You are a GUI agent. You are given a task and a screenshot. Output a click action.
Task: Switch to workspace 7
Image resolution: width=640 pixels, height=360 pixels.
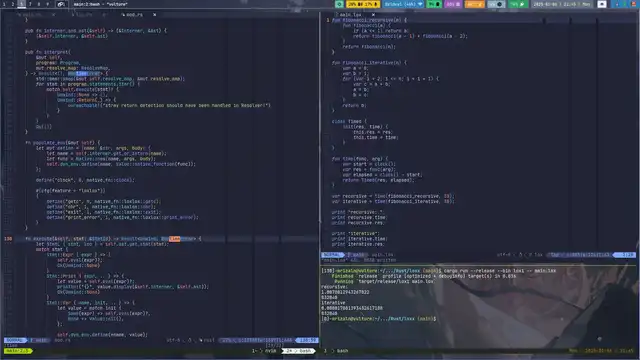point(30,4)
